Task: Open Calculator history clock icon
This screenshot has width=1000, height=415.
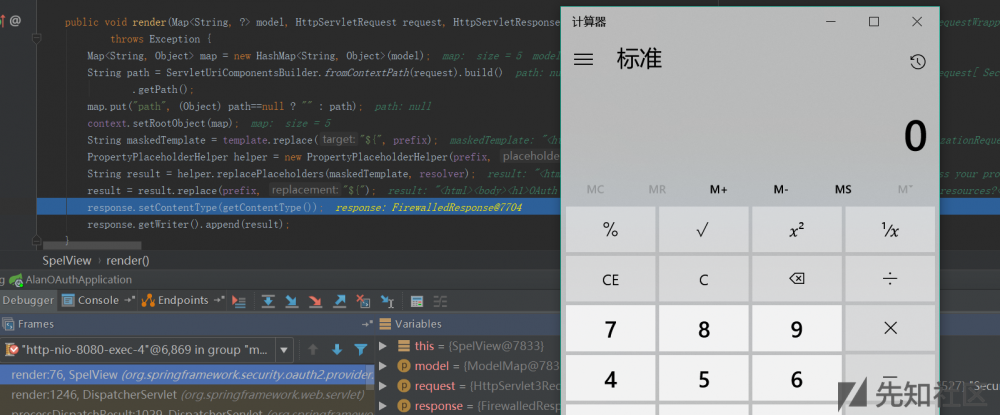Action: click(917, 62)
